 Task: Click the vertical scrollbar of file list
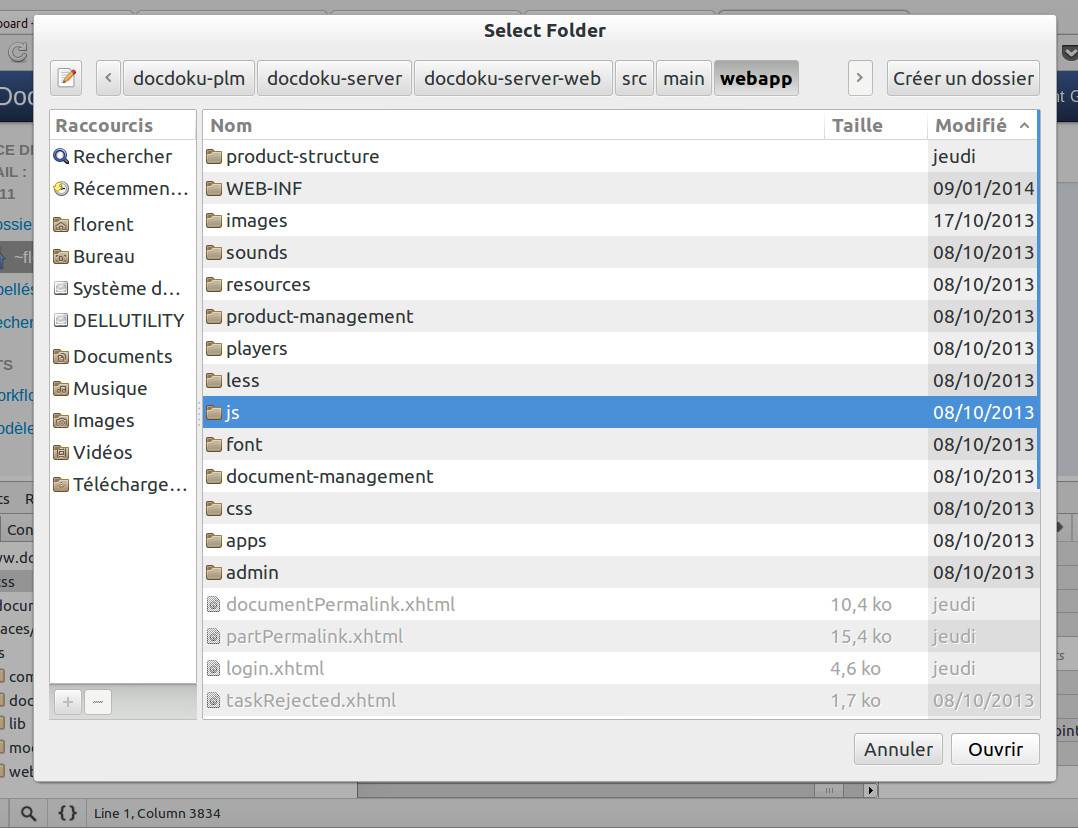click(1038, 300)
